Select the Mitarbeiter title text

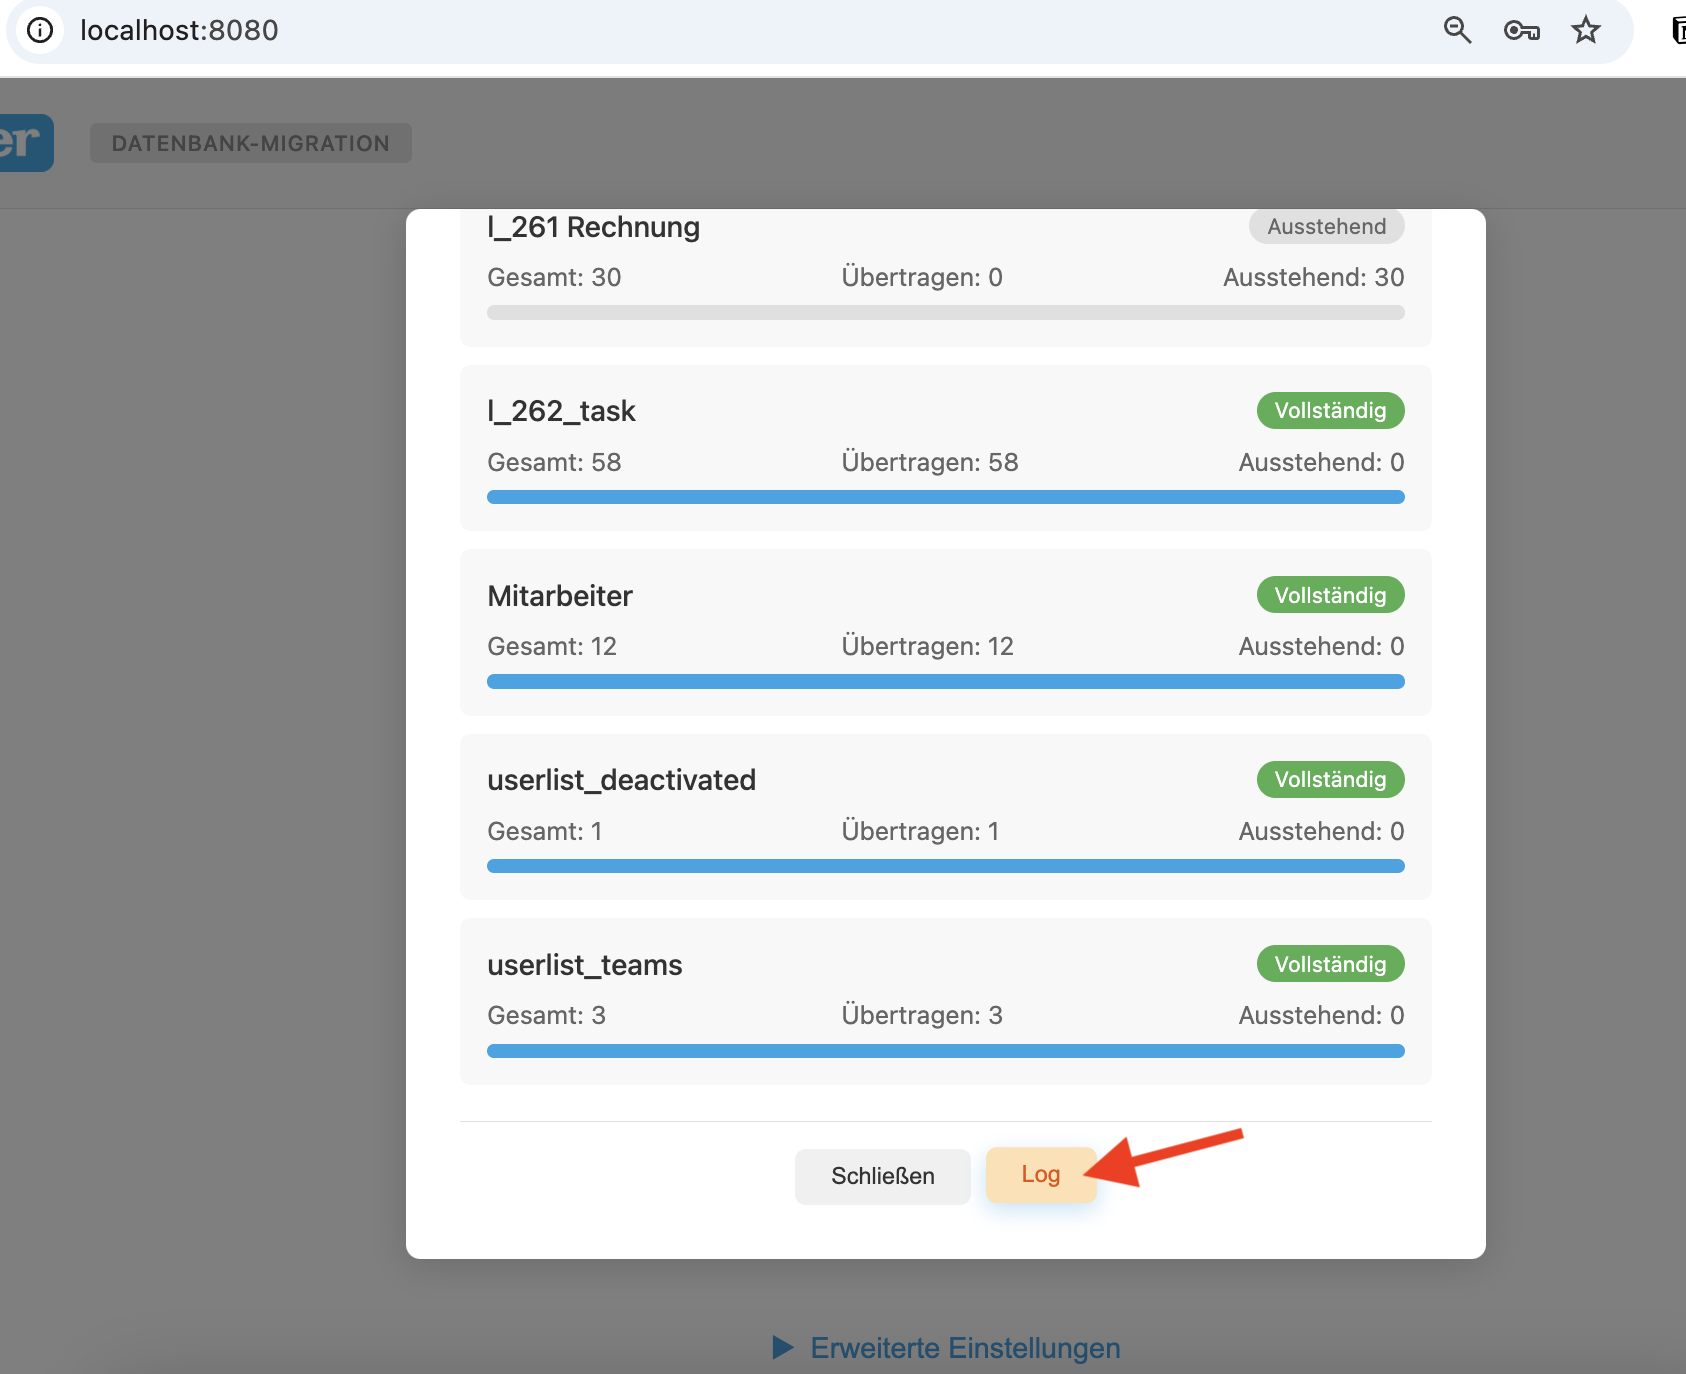point(560,596)
